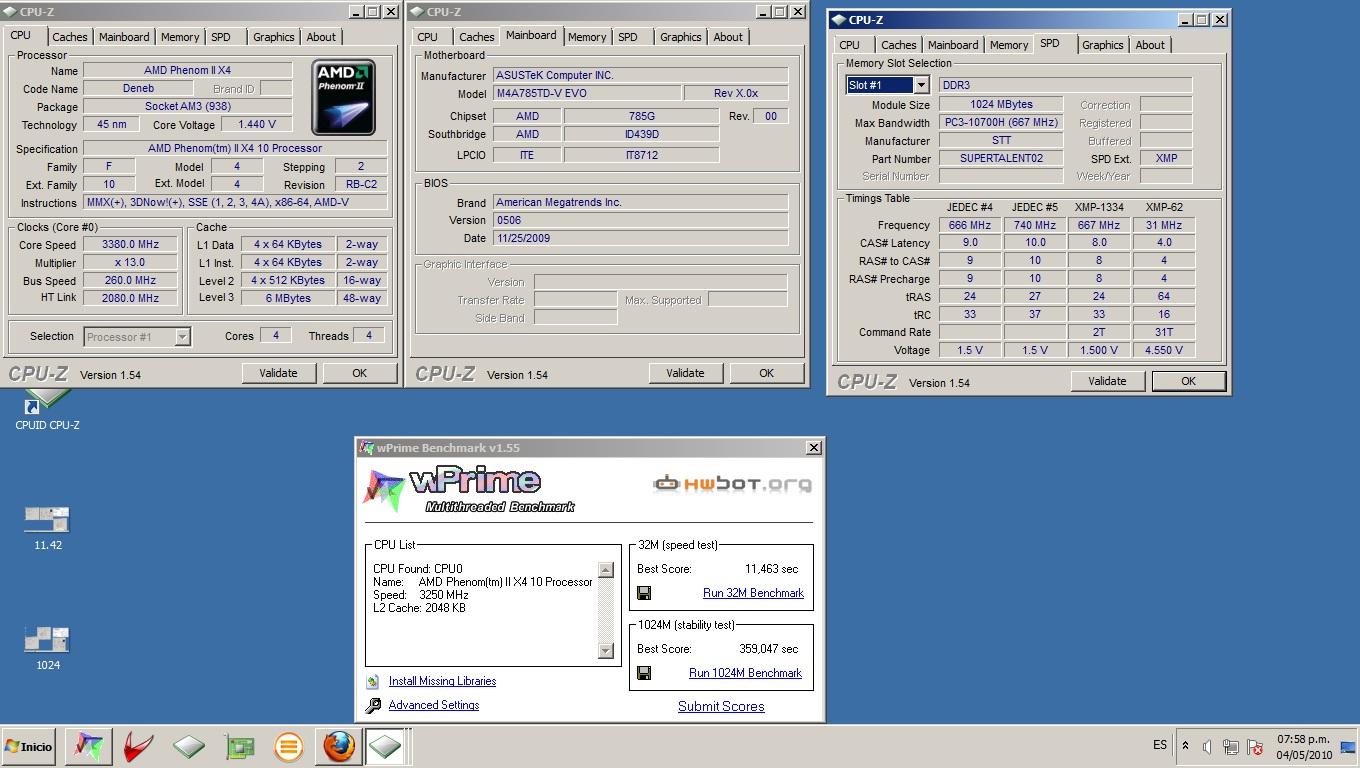Save the 1024M best score floppy icon
The image size is (1360, 768).
pyautogui.click(x=644, y=673)
